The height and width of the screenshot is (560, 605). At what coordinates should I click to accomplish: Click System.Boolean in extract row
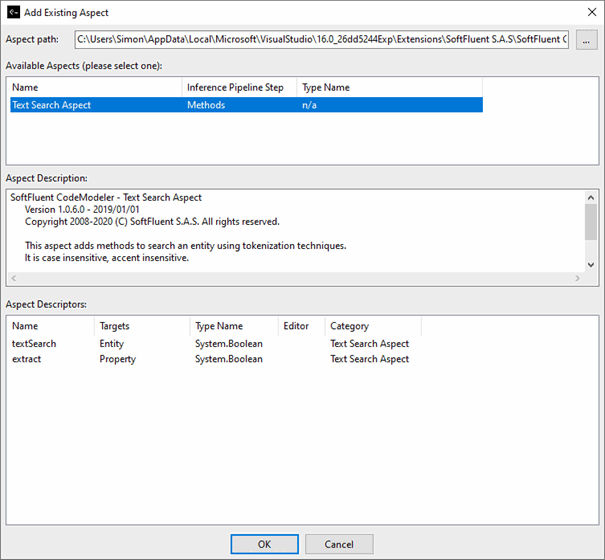click(229, 359)
